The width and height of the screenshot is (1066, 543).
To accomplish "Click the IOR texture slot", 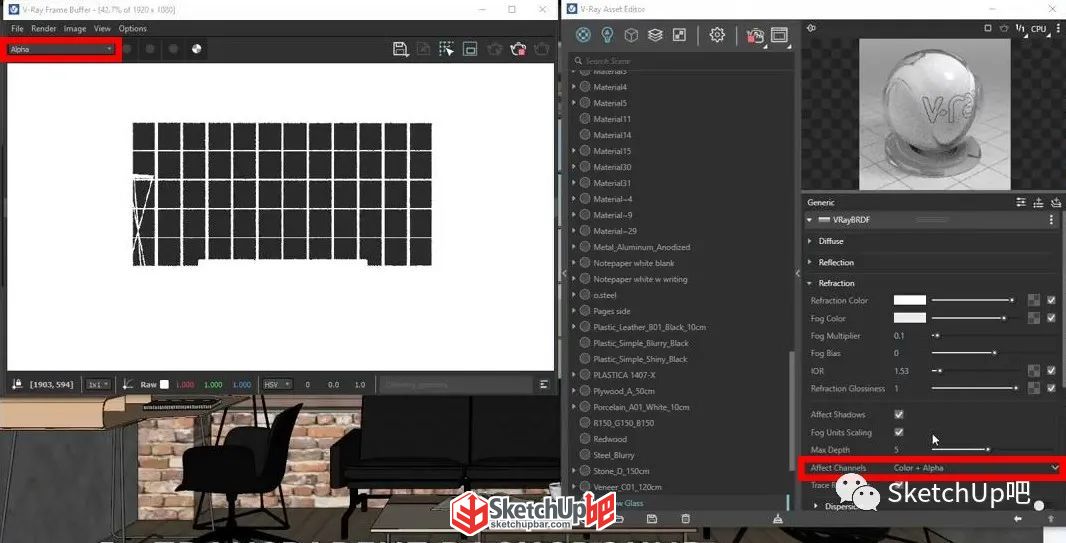I will (1033, 370).
